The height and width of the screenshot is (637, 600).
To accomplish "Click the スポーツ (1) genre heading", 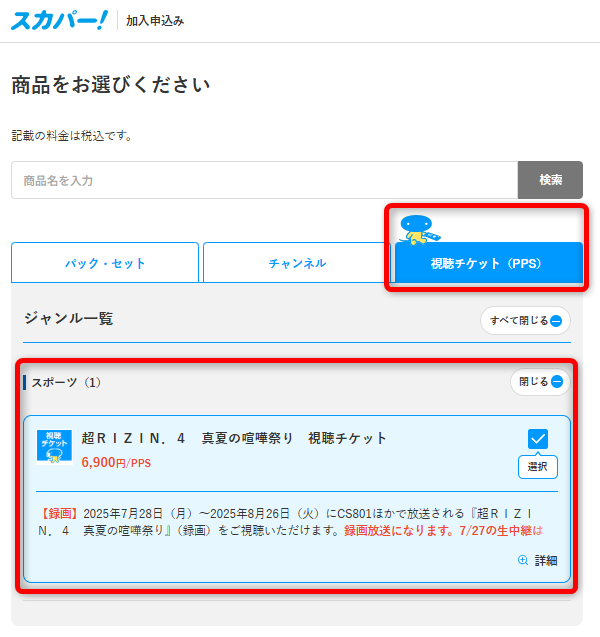I will (66, 382).
